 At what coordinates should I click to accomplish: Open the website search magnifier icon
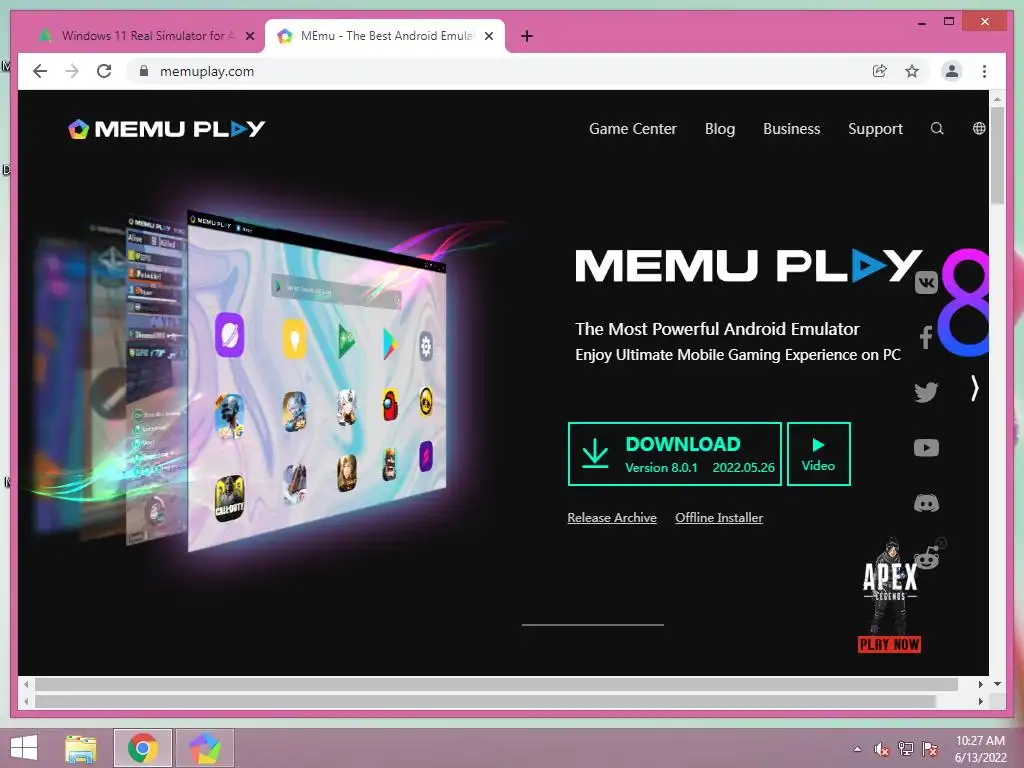[x=937, y=129]
